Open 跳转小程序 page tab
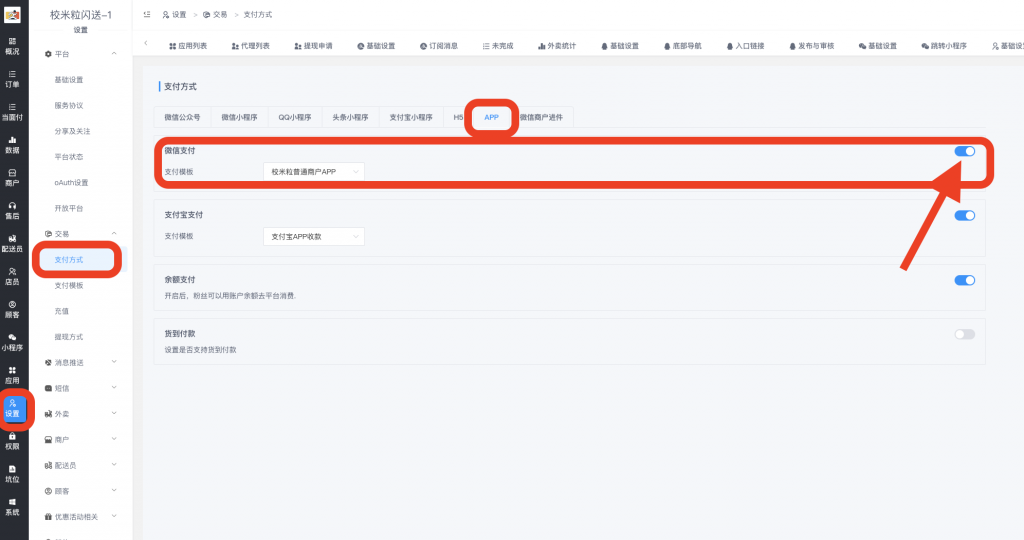 944,46
